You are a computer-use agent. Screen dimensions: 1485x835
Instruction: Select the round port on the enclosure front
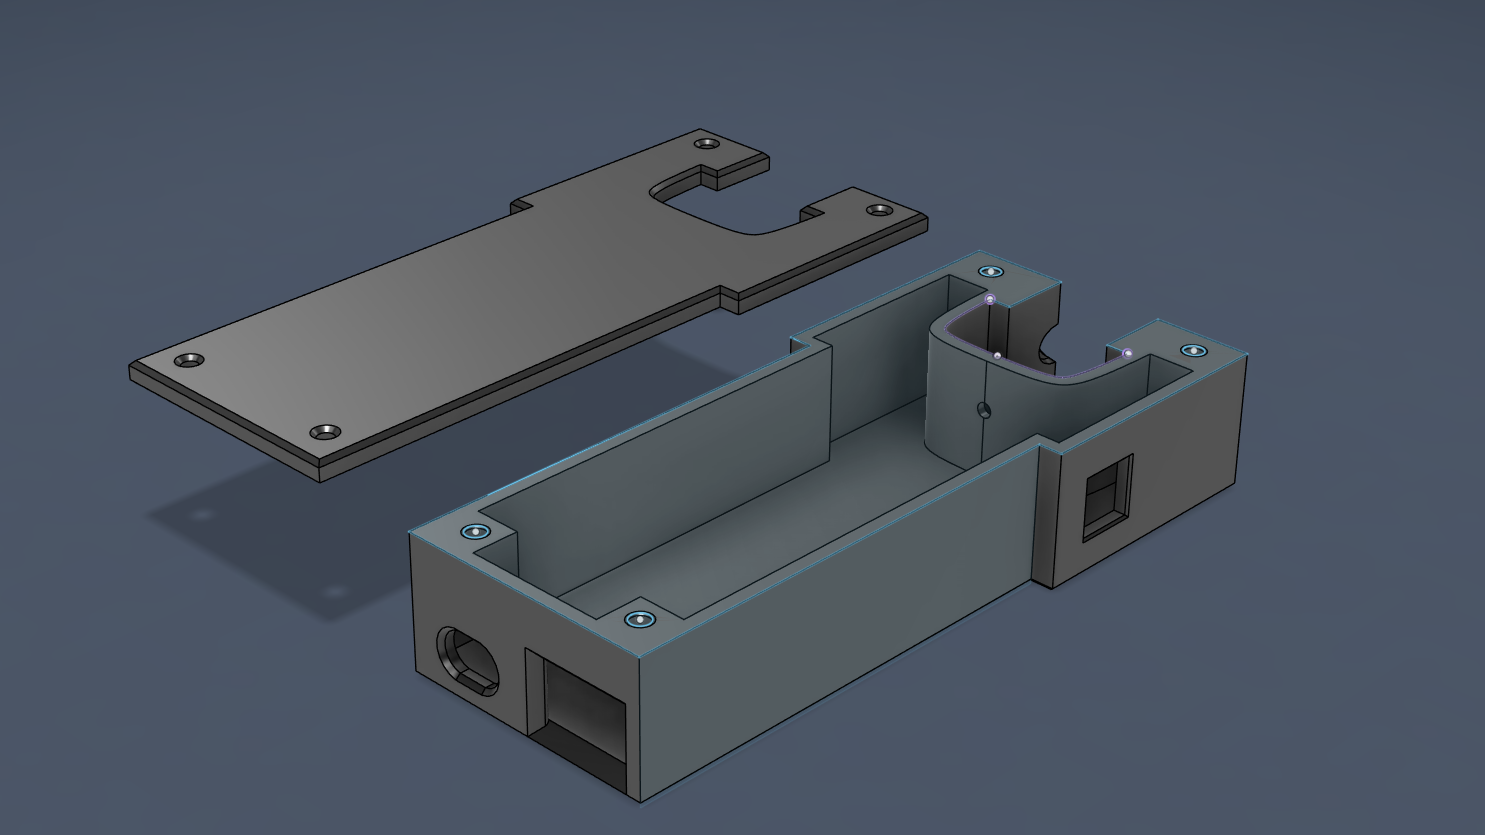click(467, 660)
